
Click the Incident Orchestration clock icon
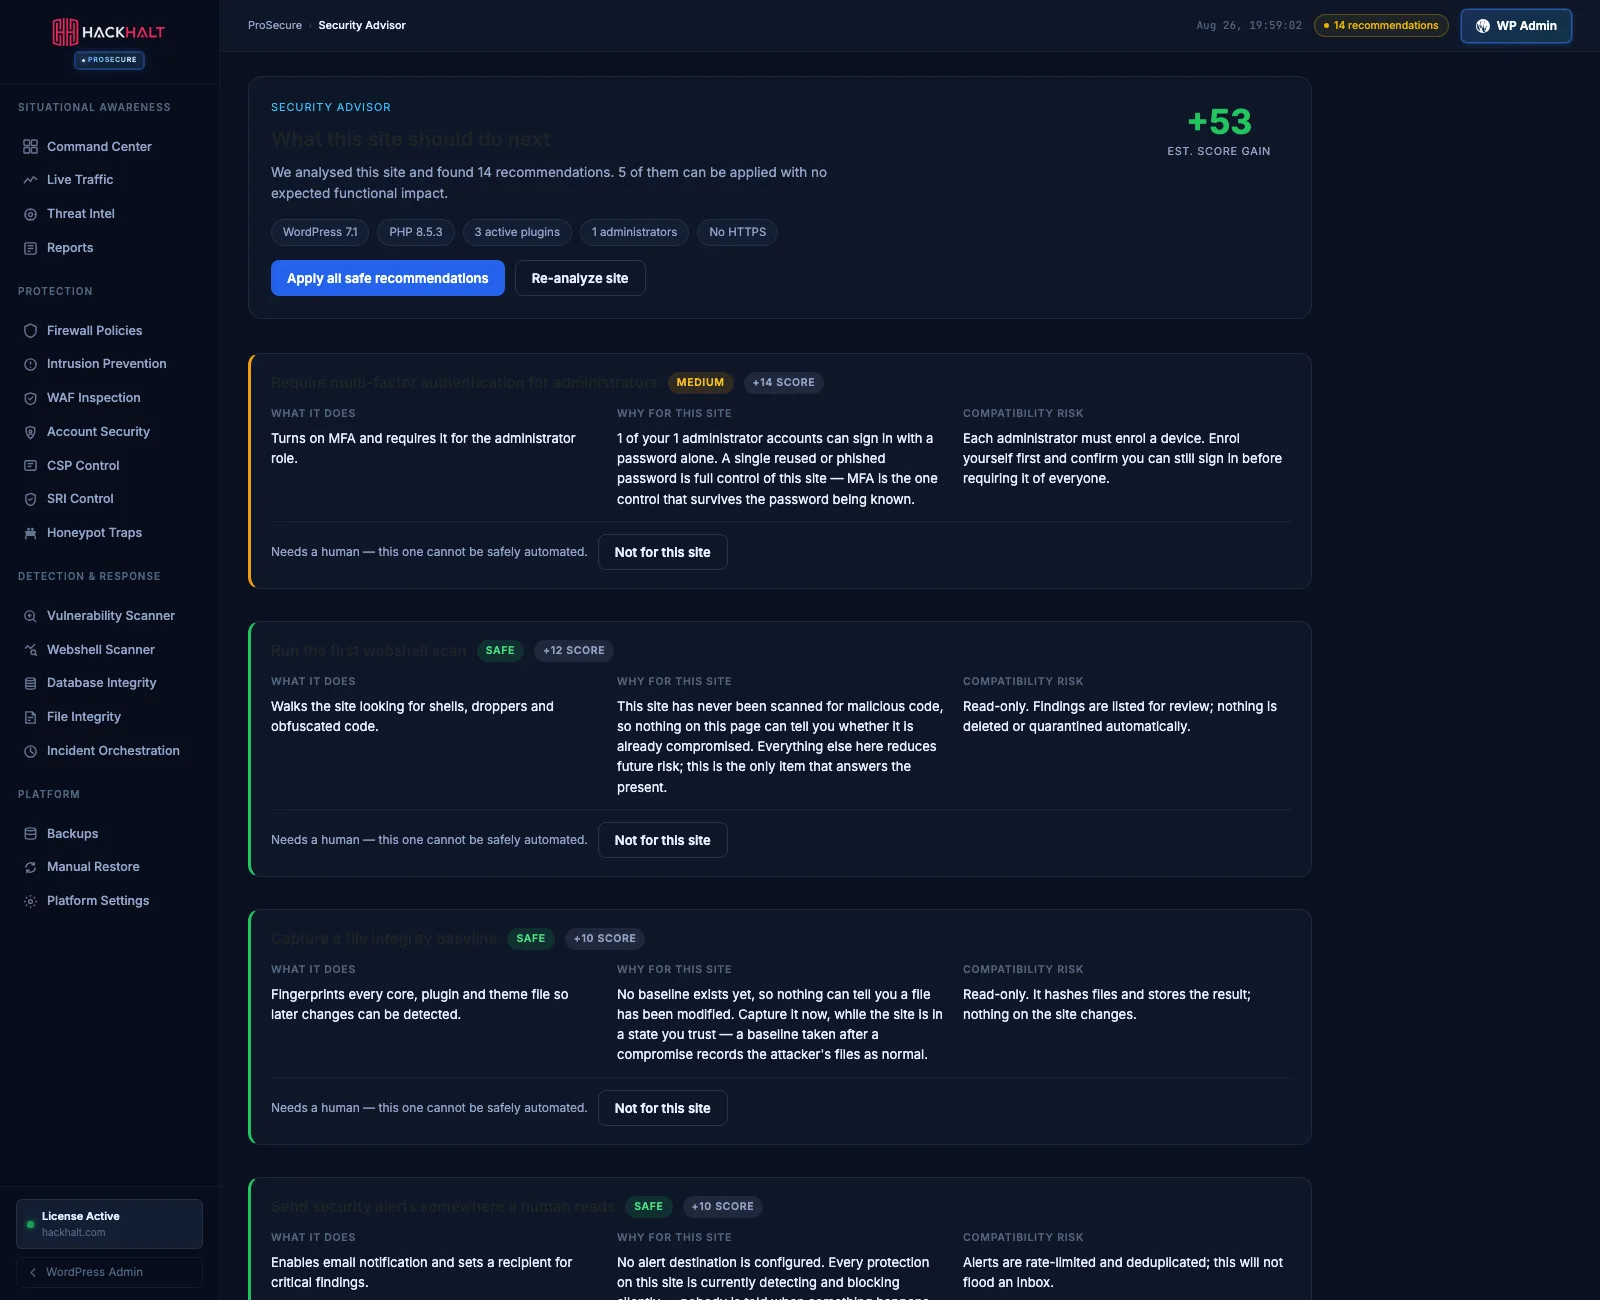[30, 751]
